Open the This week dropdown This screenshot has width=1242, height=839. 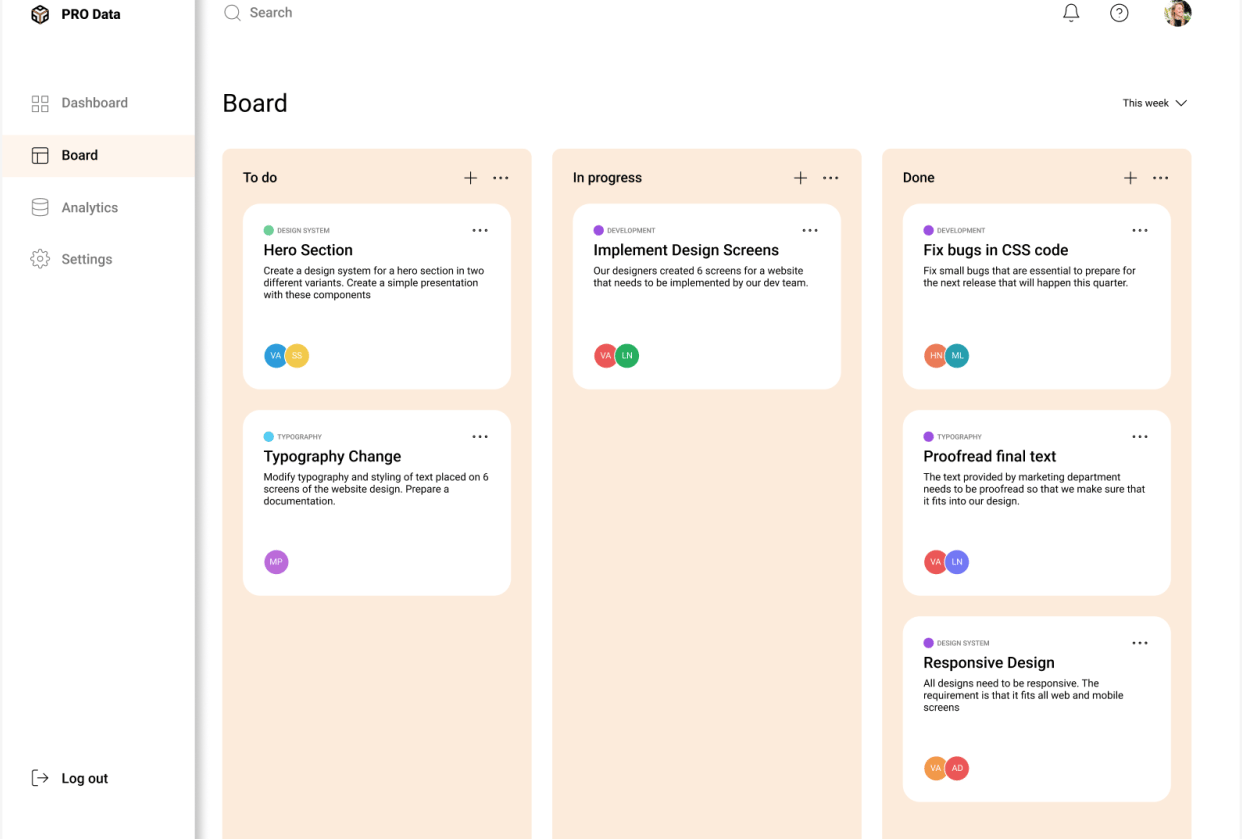[x=1155, y=102]
